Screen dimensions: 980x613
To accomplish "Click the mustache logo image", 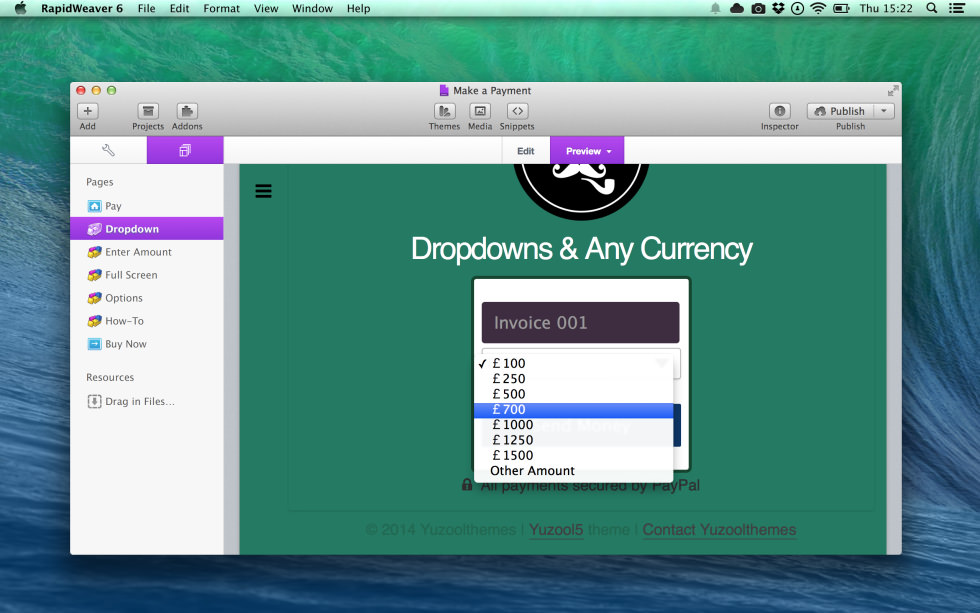I will (x=581, y=191).
